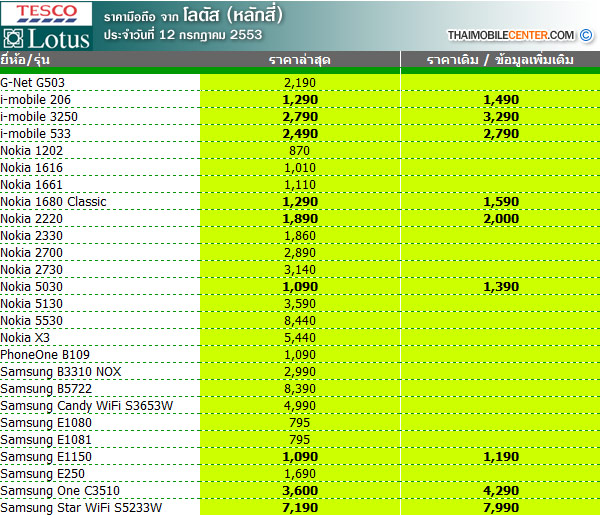Select the Nokia 1202 row name
The width and height of the screenshot is (600, 515).
click(31, 151)
